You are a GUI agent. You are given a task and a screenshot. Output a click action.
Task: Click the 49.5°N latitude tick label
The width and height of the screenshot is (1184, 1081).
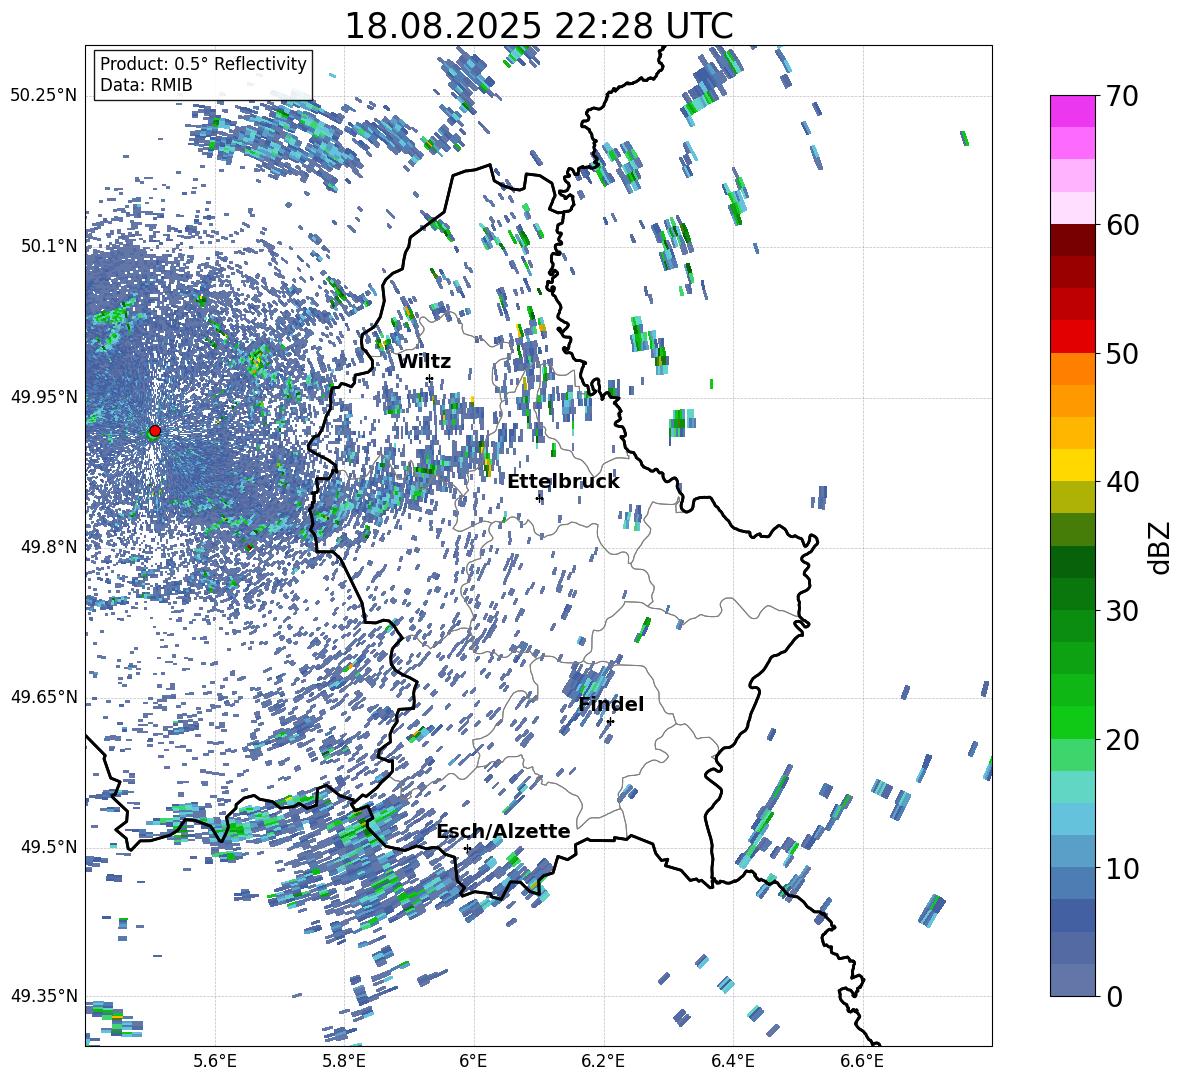tap(49, 846)
